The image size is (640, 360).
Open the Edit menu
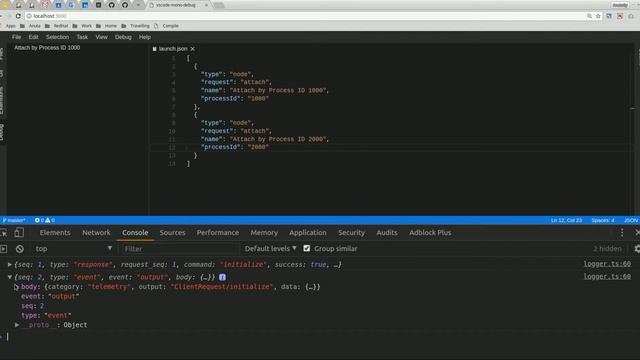(33, 37)
